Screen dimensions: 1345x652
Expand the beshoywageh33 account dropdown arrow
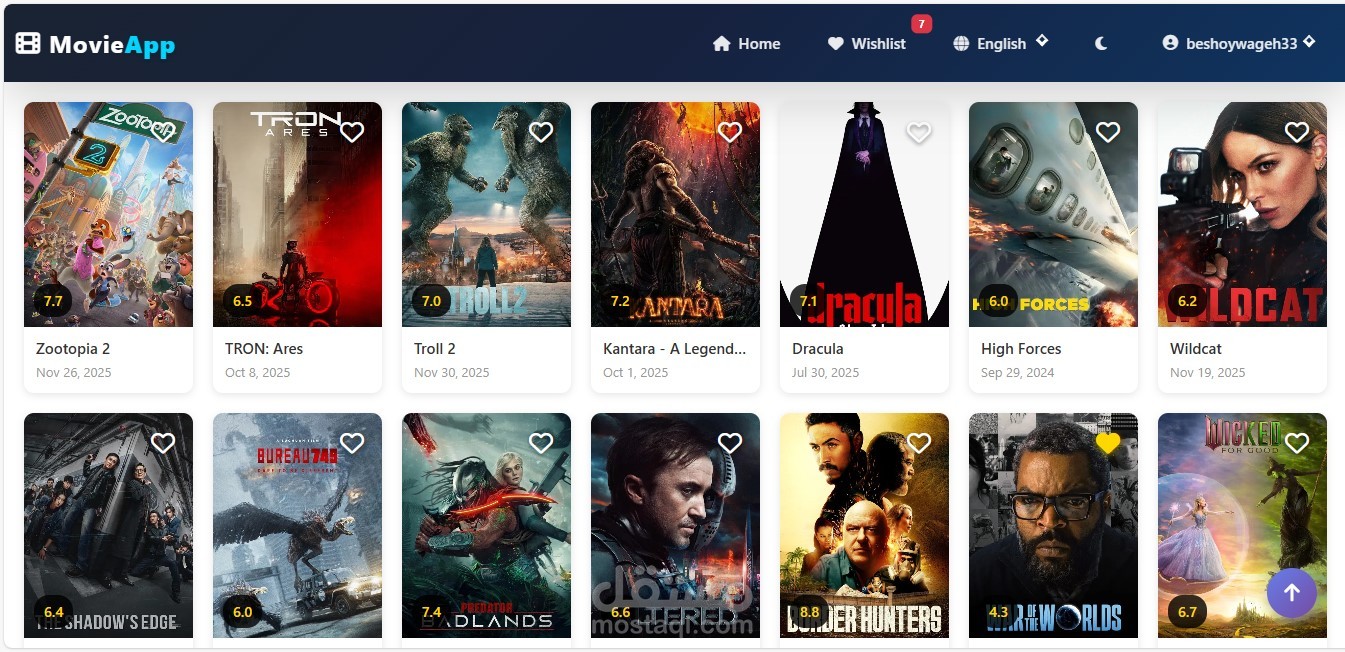[x=1309, y=42]
